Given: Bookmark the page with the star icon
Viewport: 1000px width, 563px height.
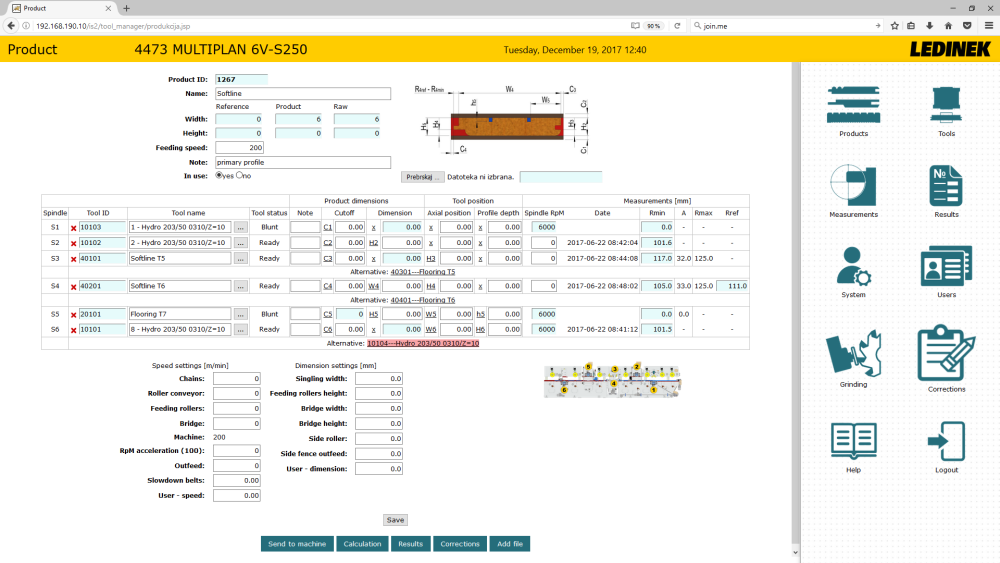Looking at the screenshot, I should pyautogui.click(x=894, y=26).
